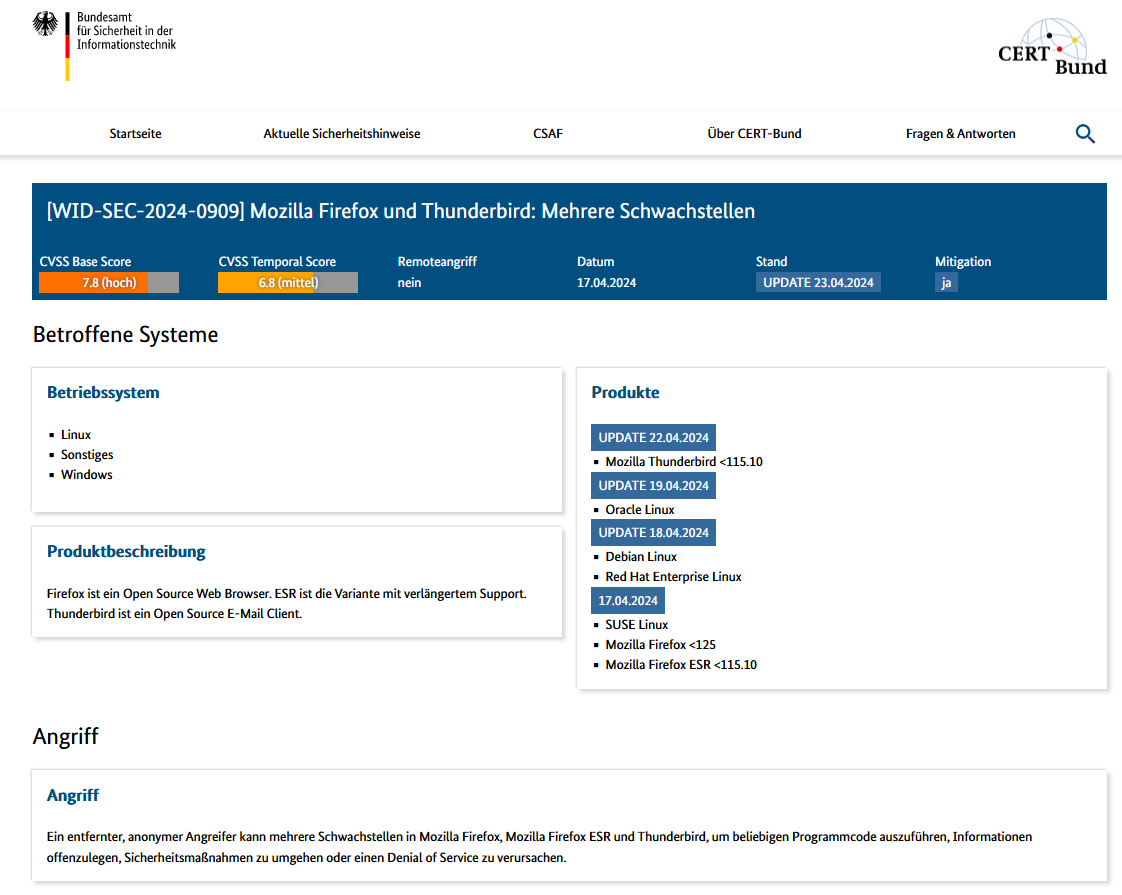Click the 'Mitigation' label
Image resolution: width=1122 pixels, height=895 pixels.
tap(963, 262)
